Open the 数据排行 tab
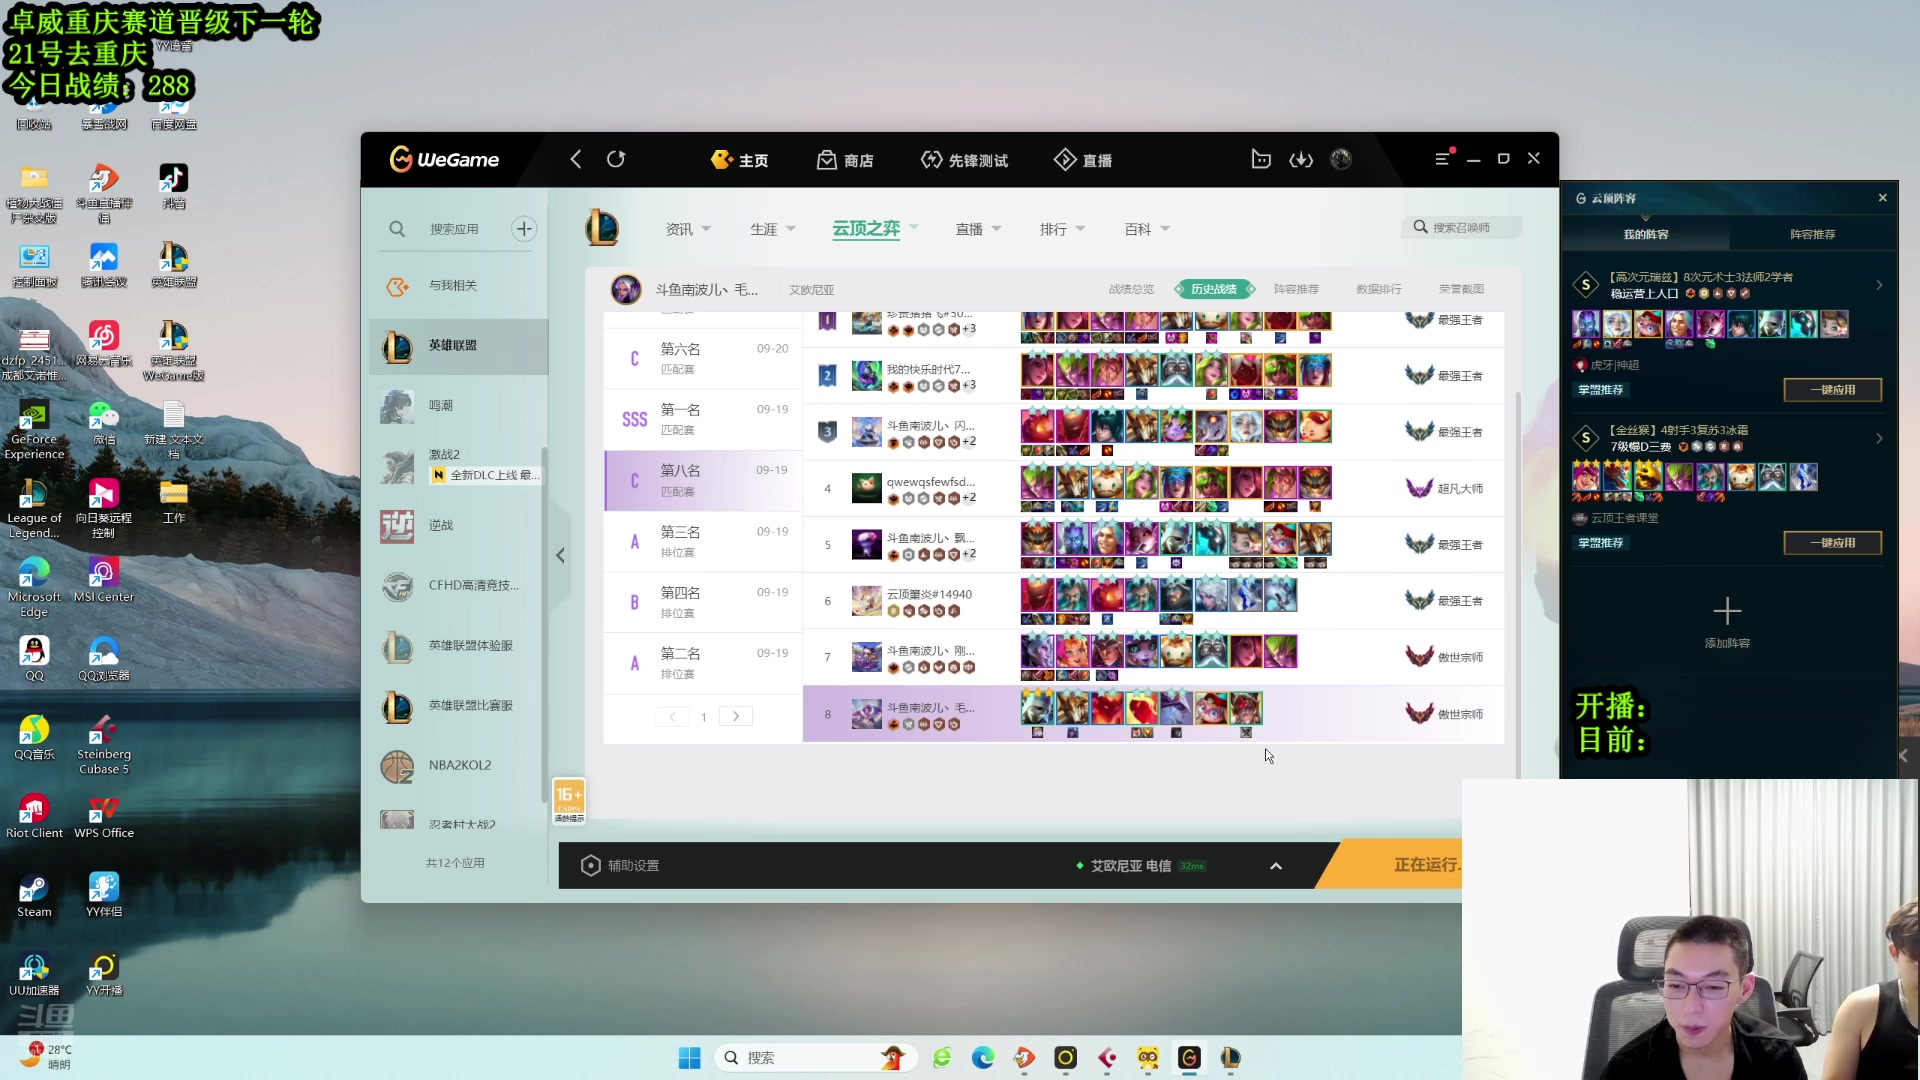 pos(1378,289)
